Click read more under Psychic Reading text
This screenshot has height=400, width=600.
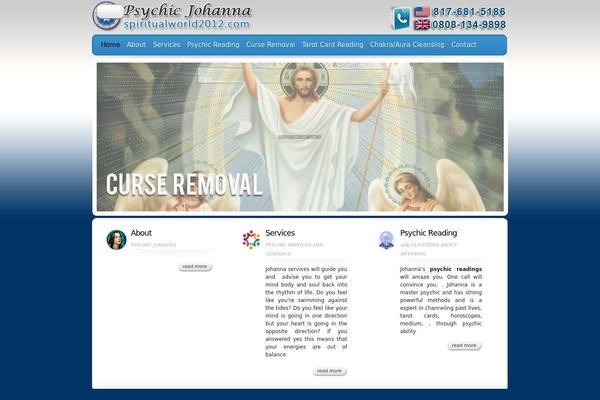(x=464, y=345)
